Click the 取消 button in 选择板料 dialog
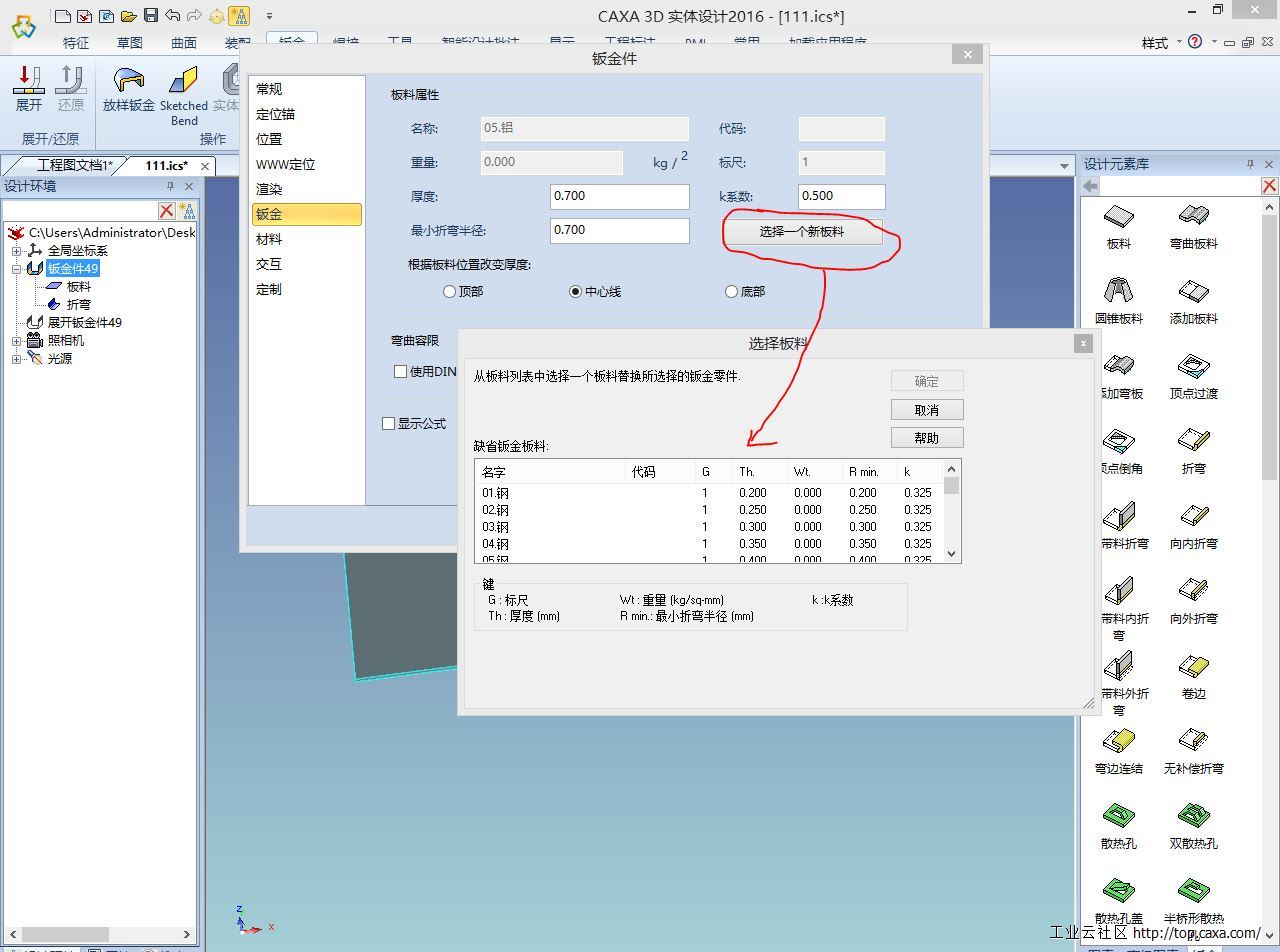Viewport: 1280px width, 952px height. tap(927, 409)
